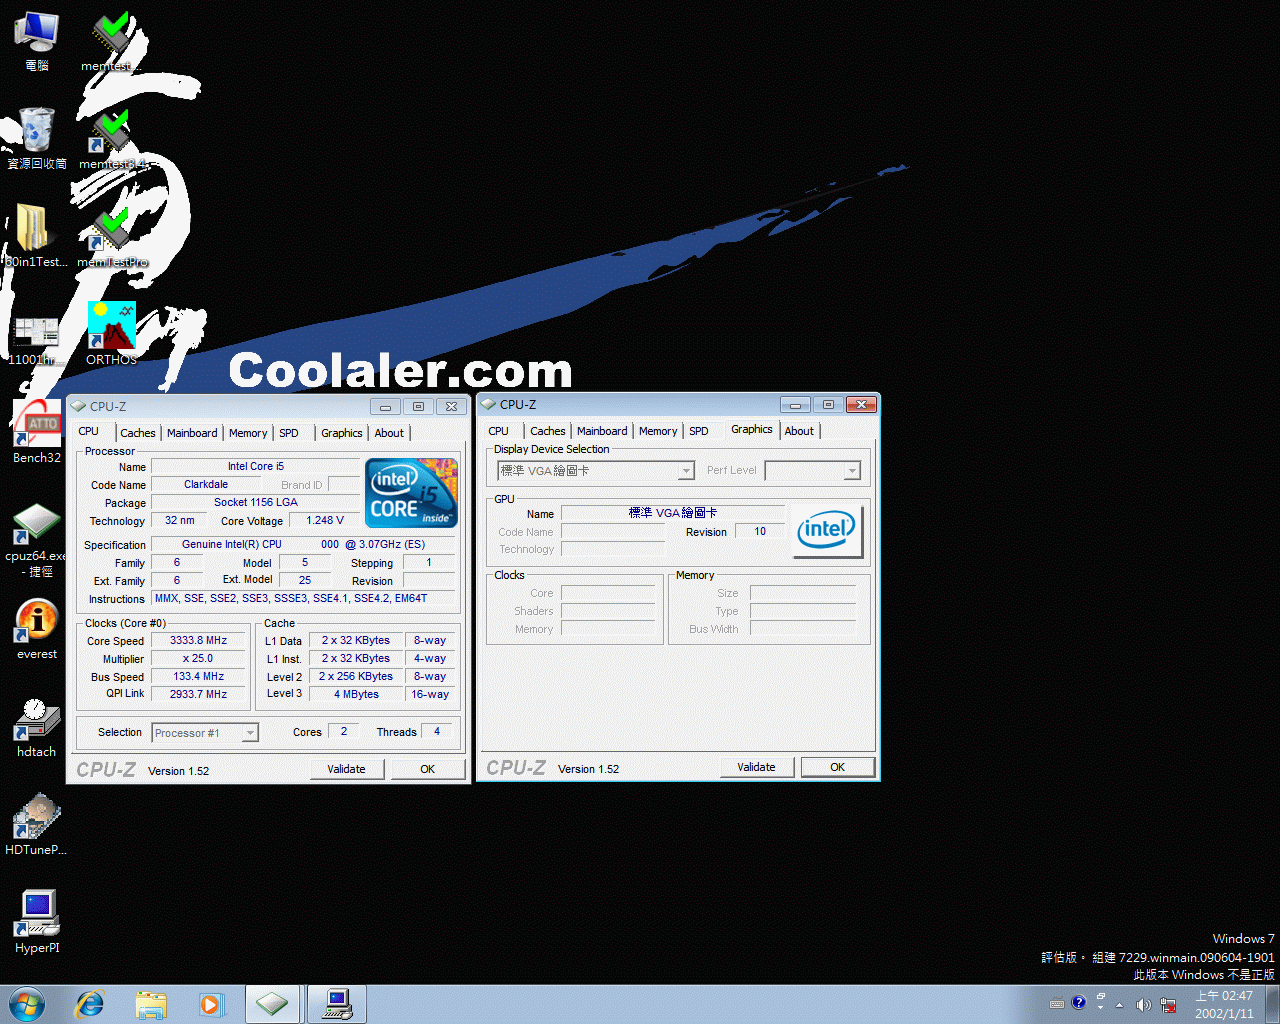Click the GPU Name field 標準 VGA 繪圖卡

point(673,513)
